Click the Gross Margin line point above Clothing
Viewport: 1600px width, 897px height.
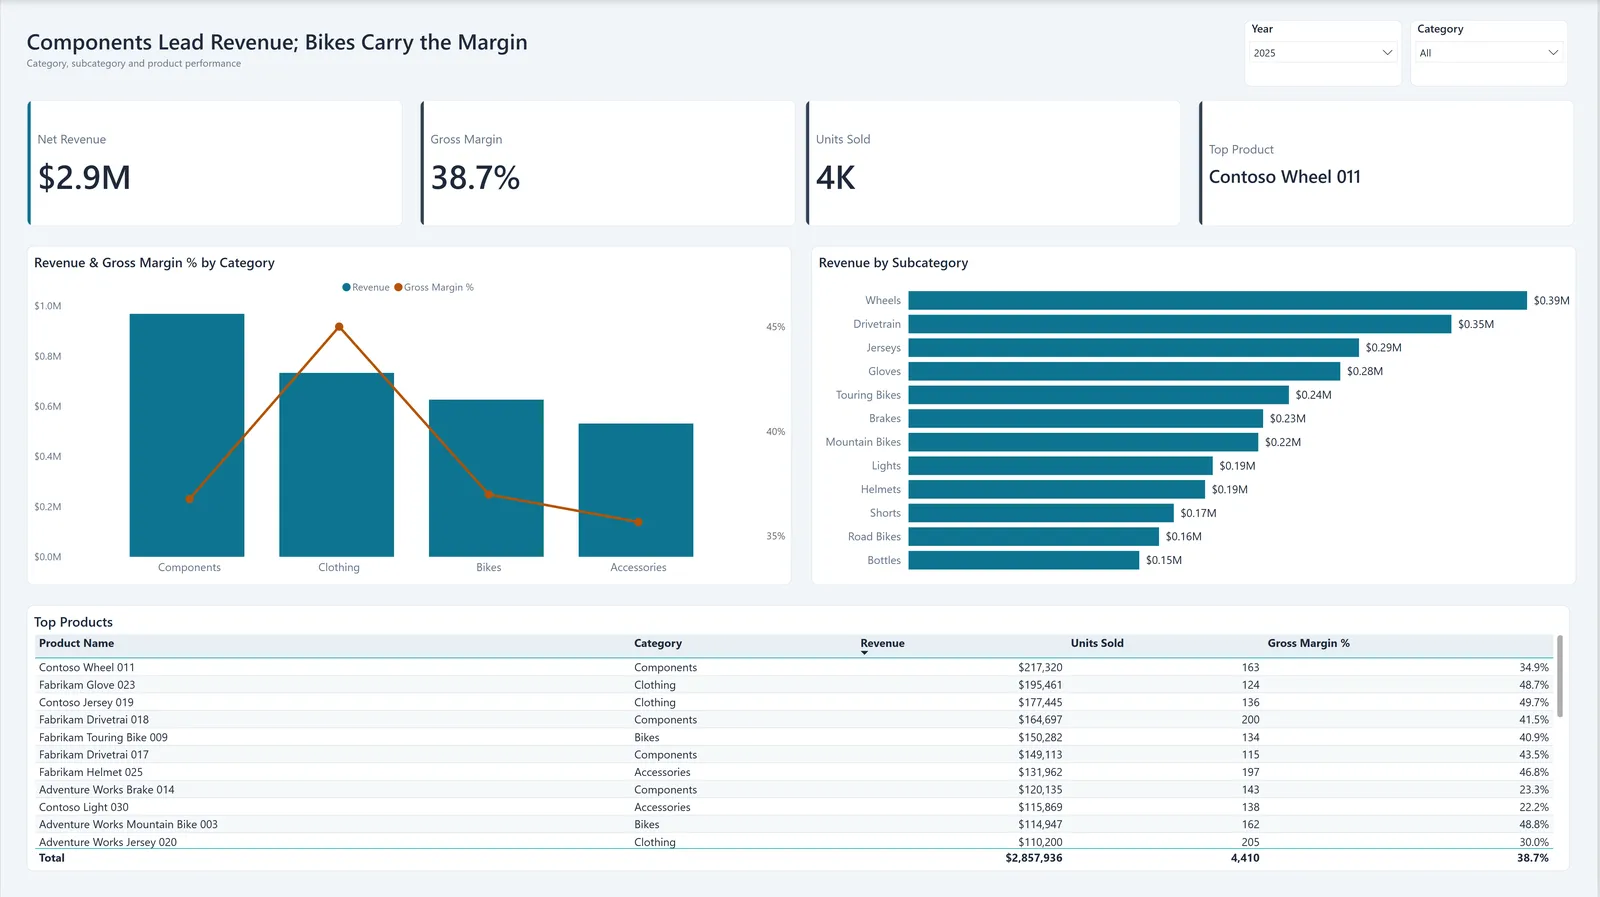[339, 327]
